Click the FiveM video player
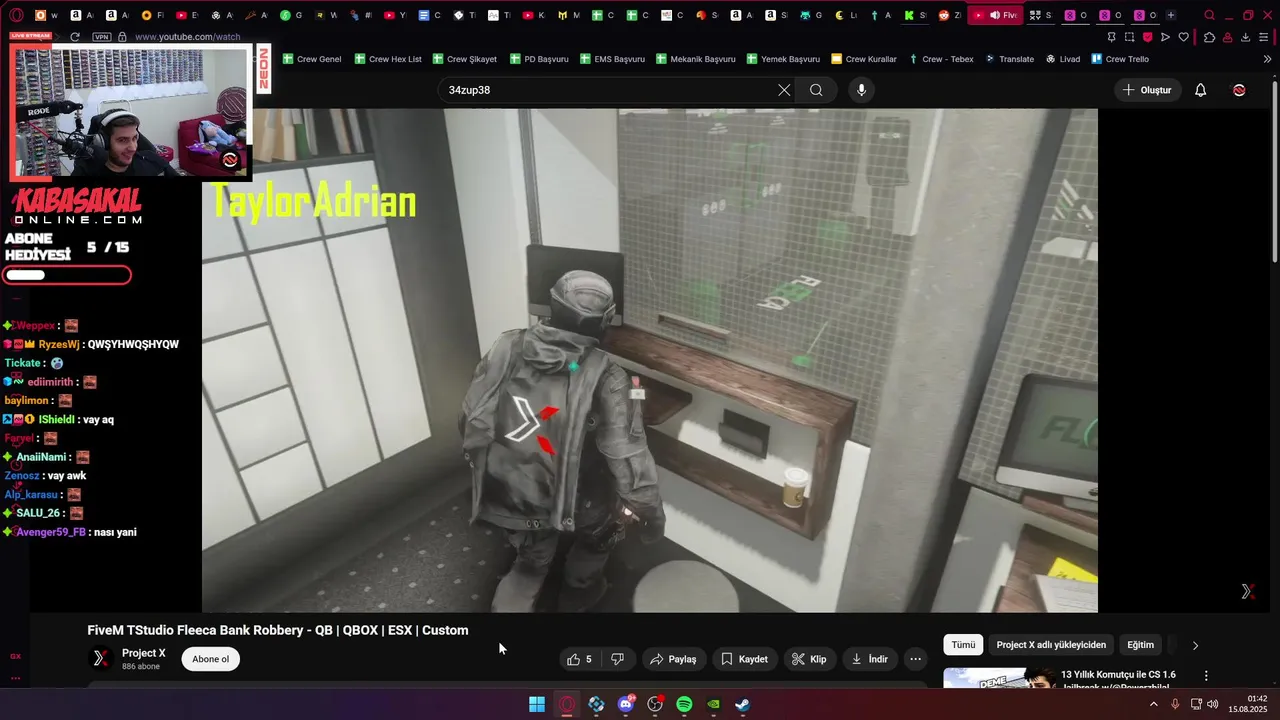Image resolution: width=1280 pixels, height=720 pixels. [650, 360]
